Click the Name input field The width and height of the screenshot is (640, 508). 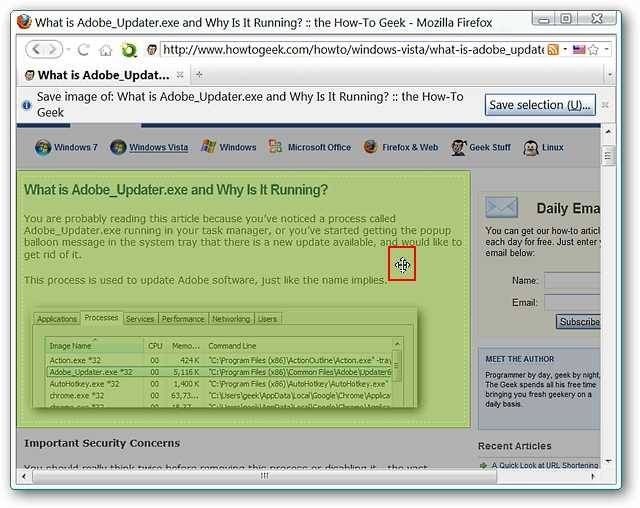coord(572,281)
